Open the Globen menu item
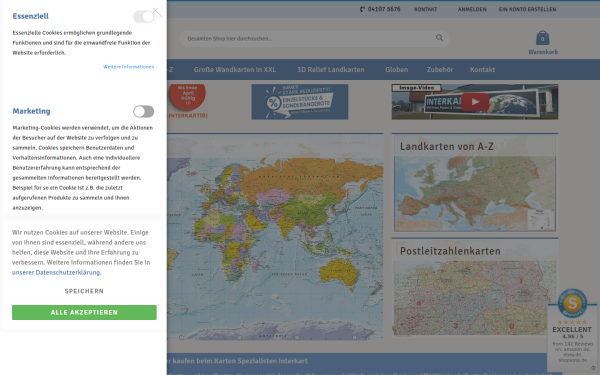Screen dimensions: 600x375 pos(396,70)
